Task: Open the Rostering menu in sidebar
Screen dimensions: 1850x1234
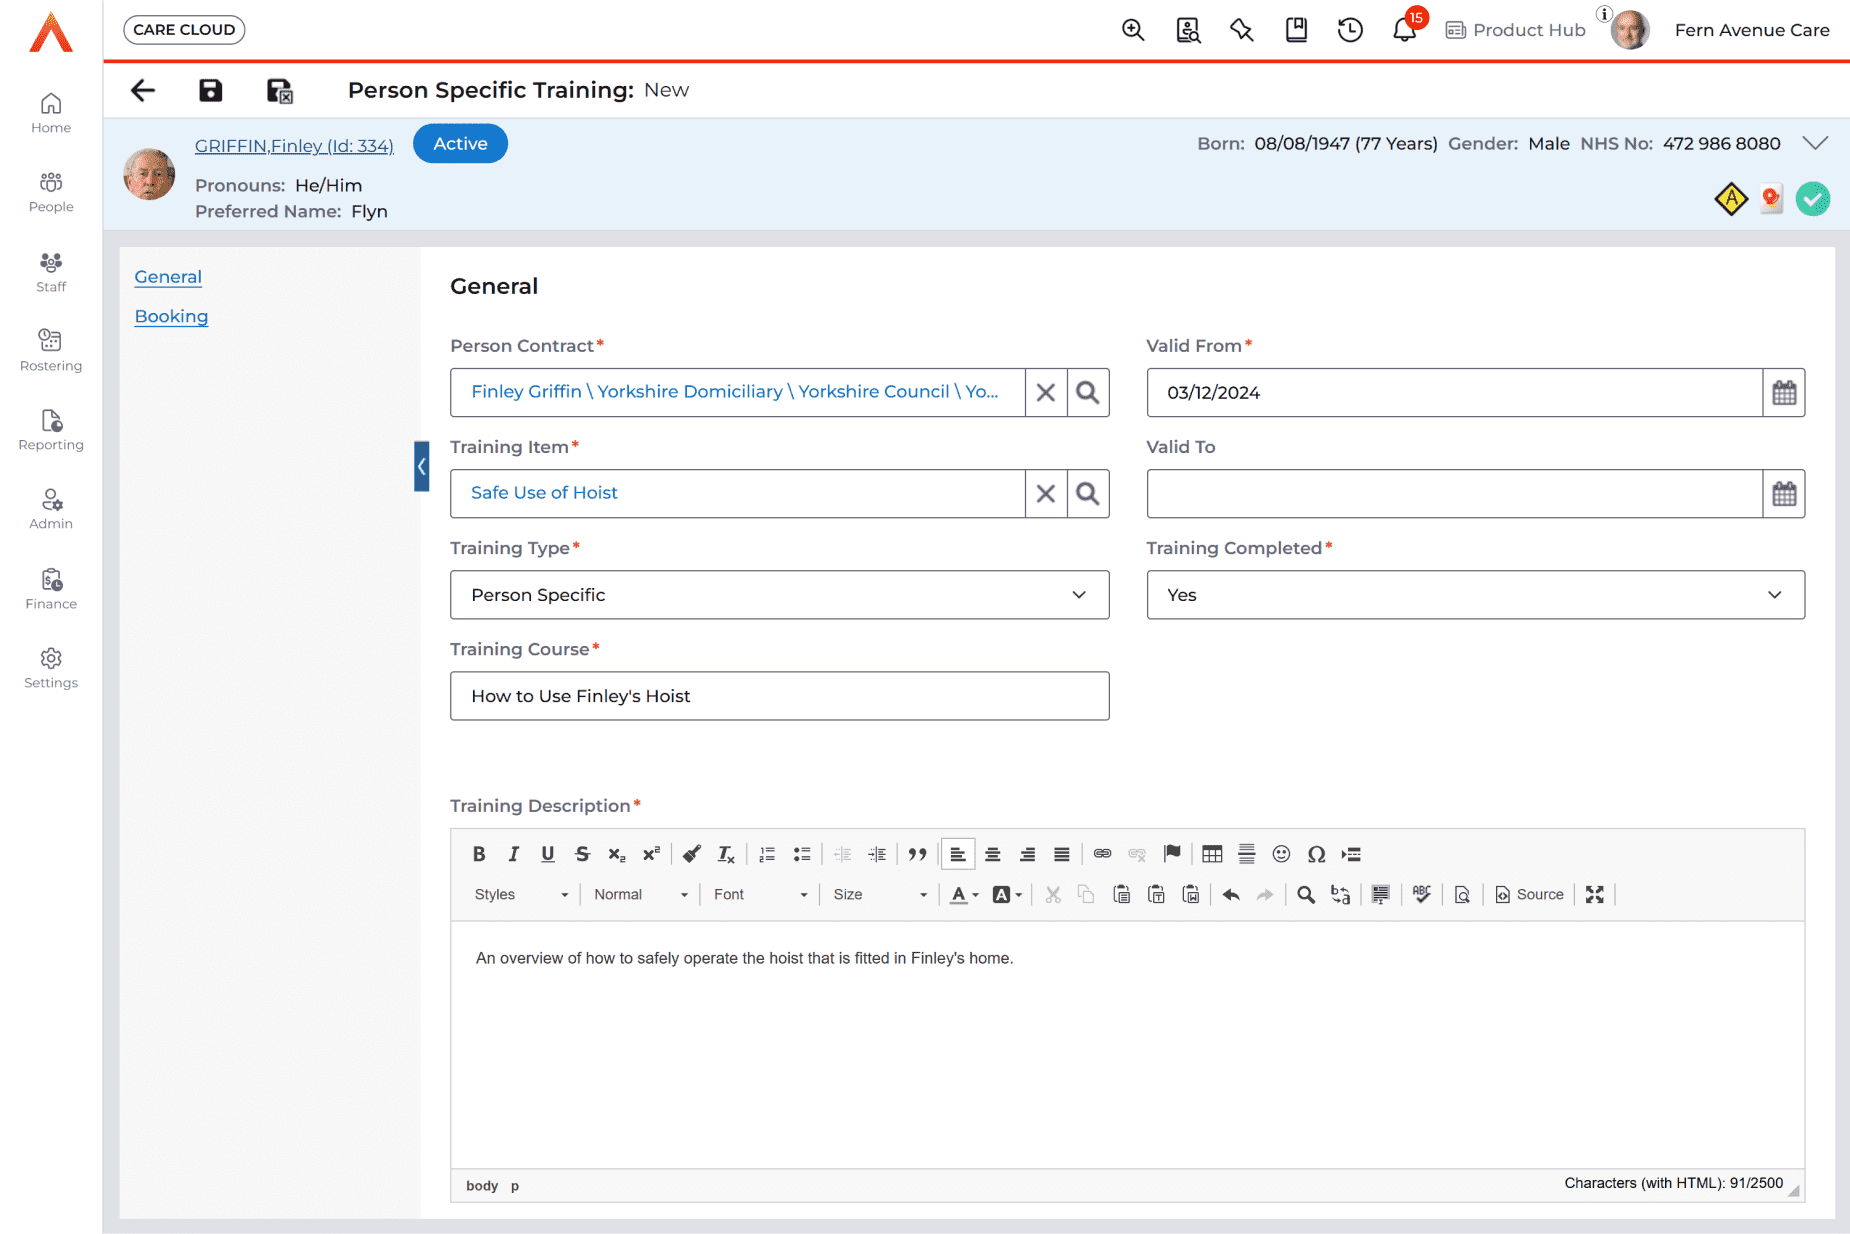Action: (51, 350)
